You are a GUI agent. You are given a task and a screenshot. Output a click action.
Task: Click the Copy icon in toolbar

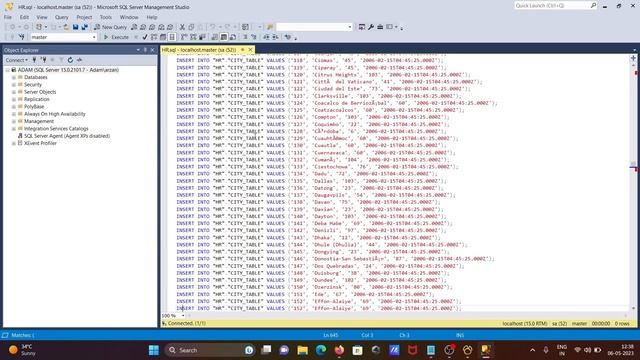coord(191,27)
